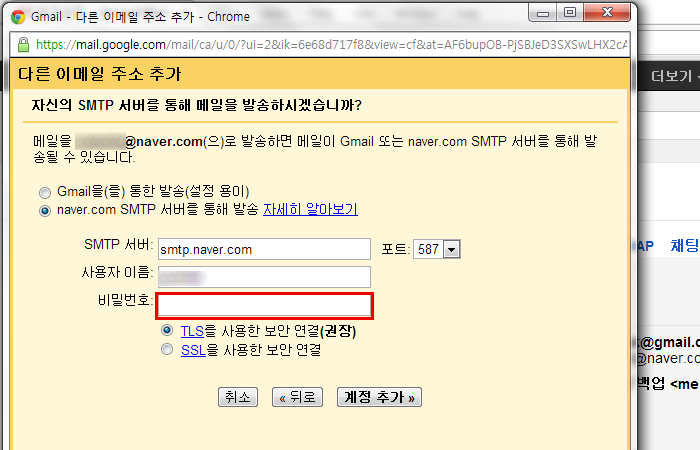The height and width of the screenshot is (450, 700).
Task: Click the heading 다른 이메일 주소 추가
Action: point(100,74)
